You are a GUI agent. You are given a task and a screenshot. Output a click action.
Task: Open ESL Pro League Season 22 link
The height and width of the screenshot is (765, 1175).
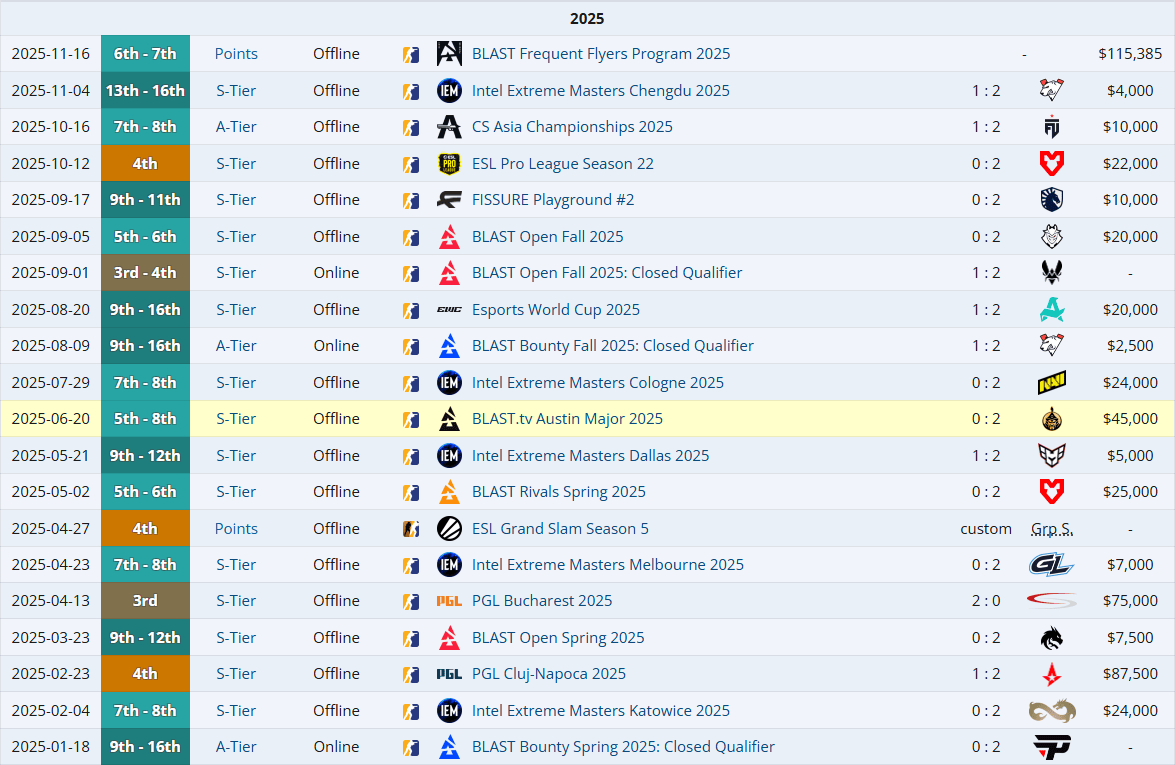point(563,163)
